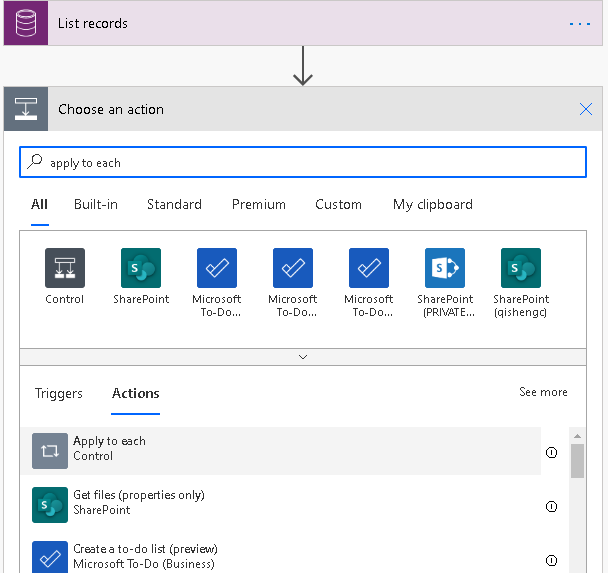The width and height of the screenshot is (608, 573).
Task: Pick the SharePoint (qishengc) connector icon
Action: 521,268
